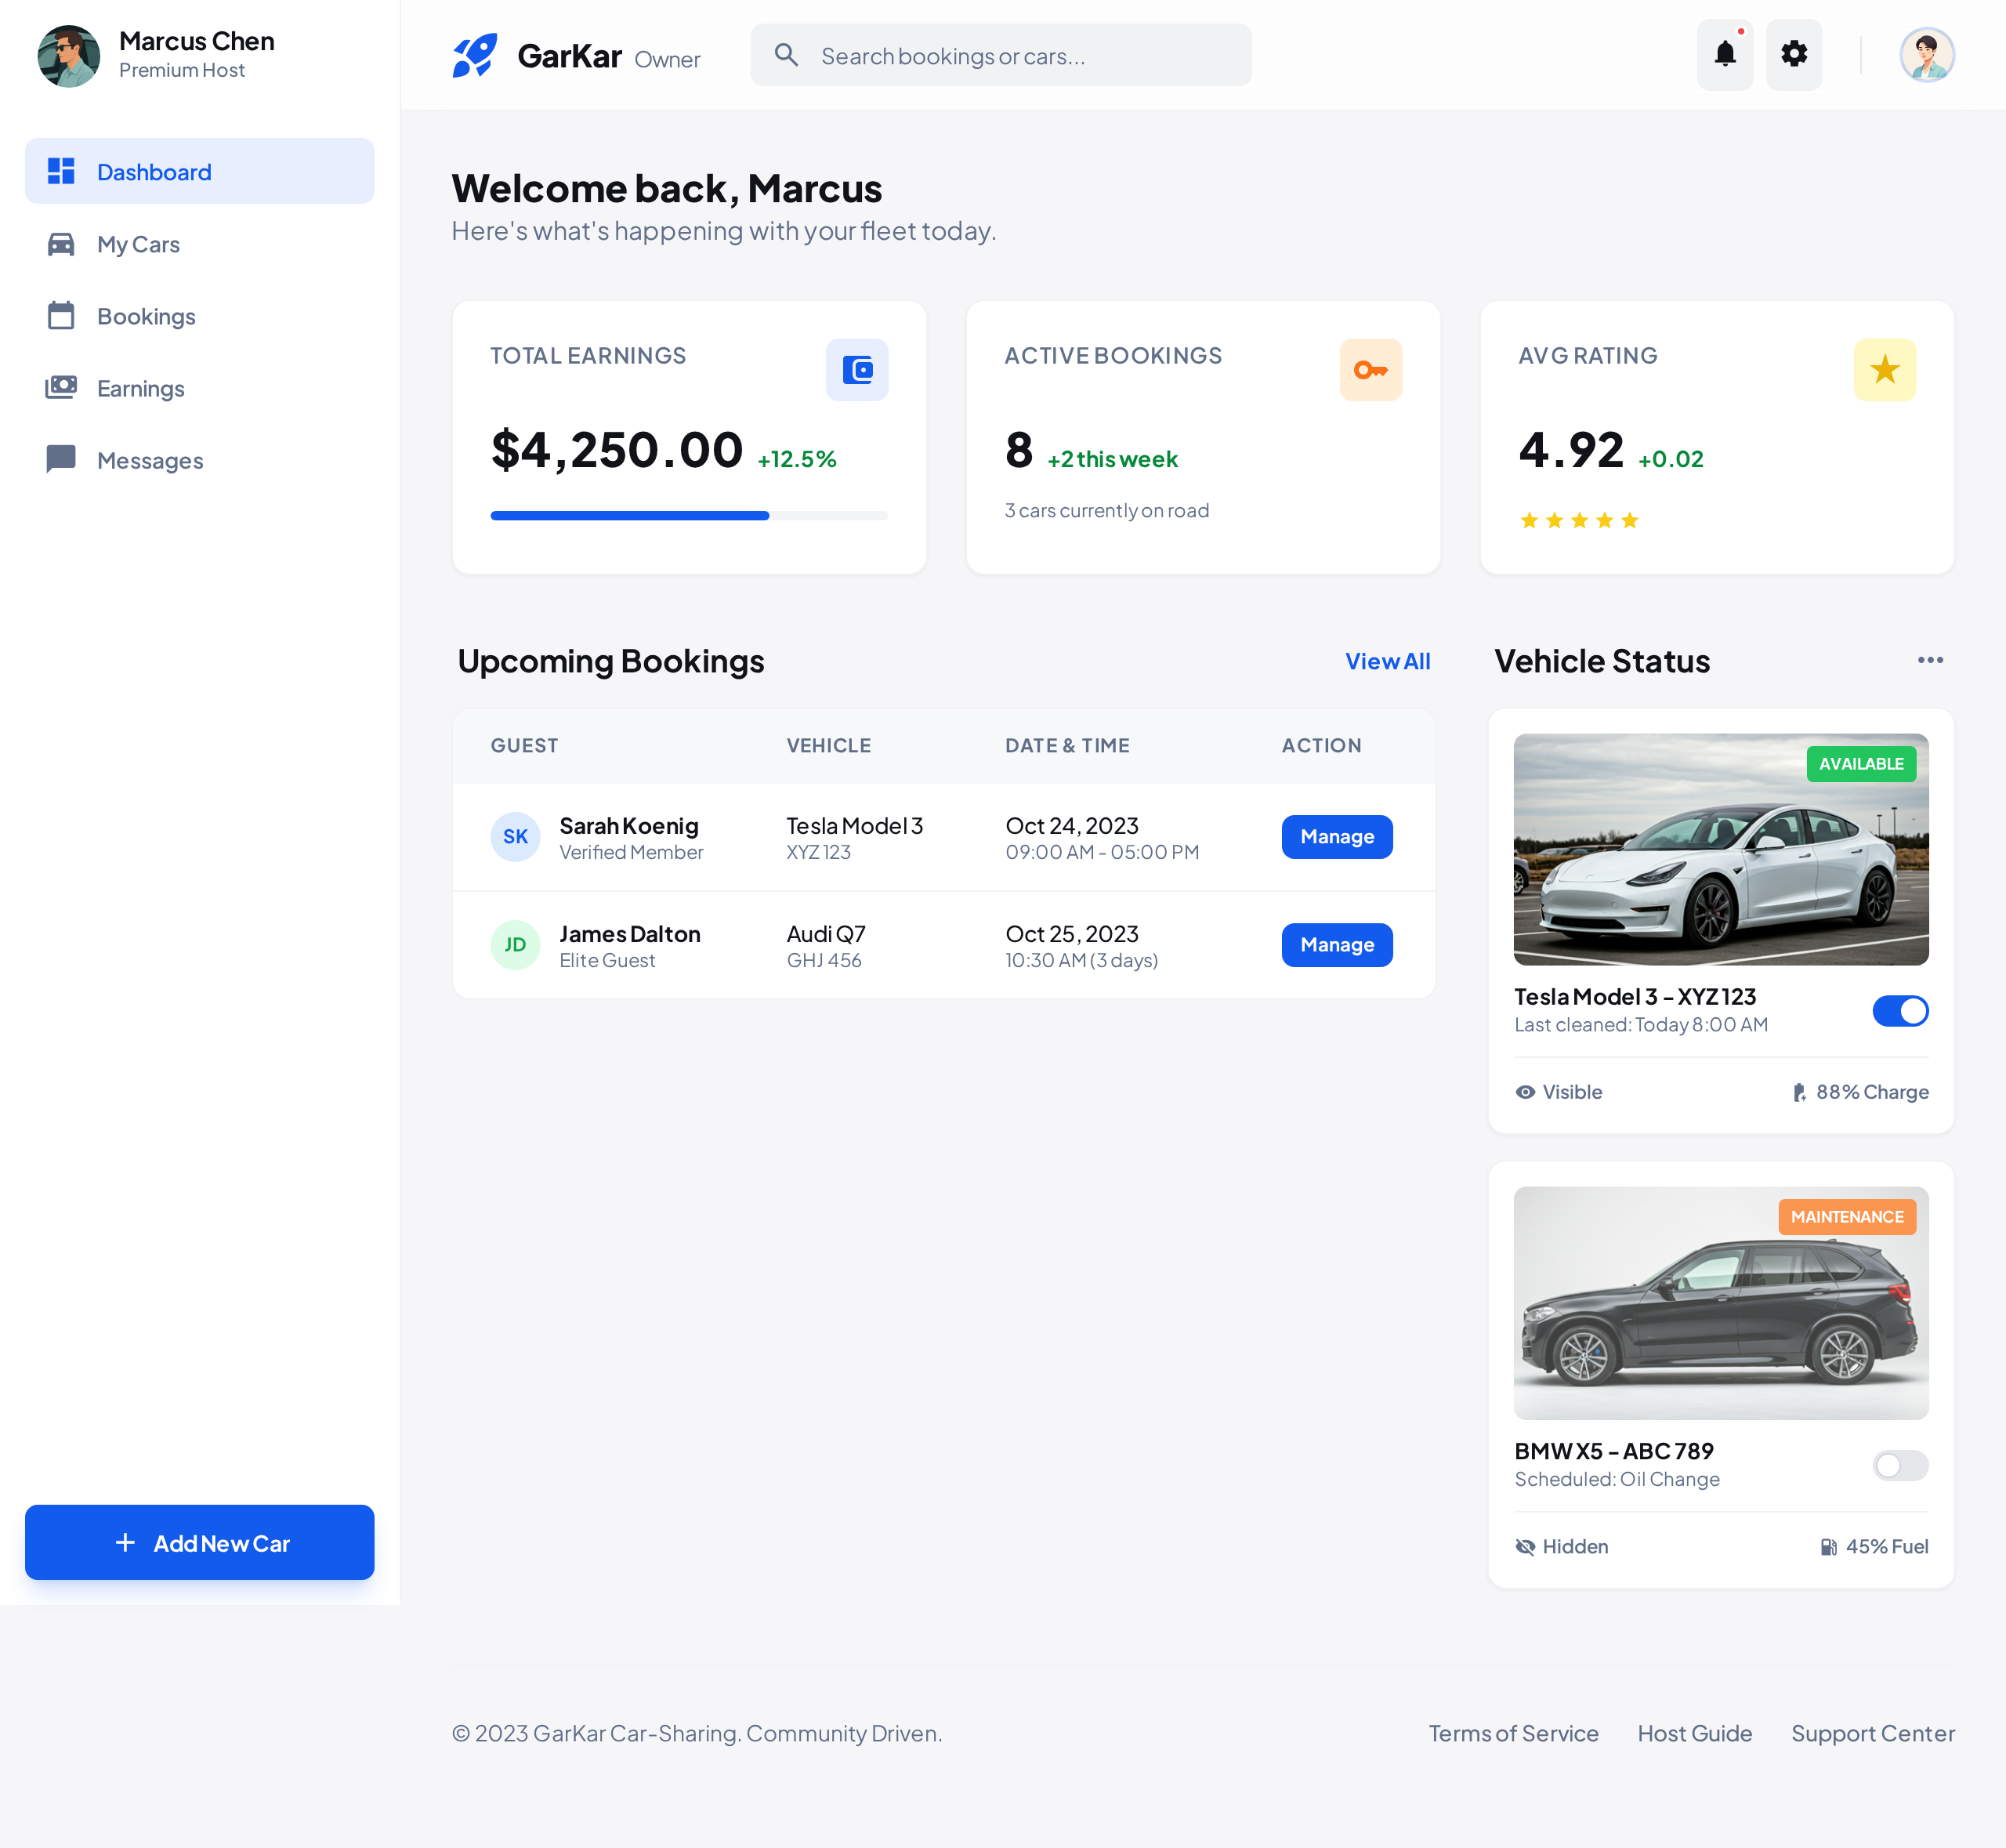Click 'Scheduled: Oil Change' text
2006x1848 pixels.
[1617, 1479]
